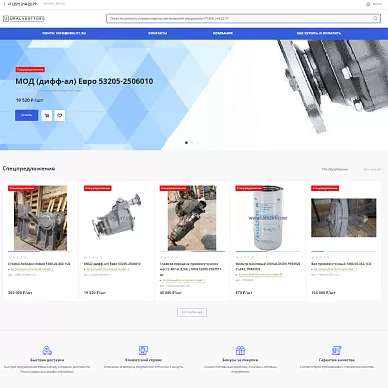Click the load more button below products

(192, 312)
